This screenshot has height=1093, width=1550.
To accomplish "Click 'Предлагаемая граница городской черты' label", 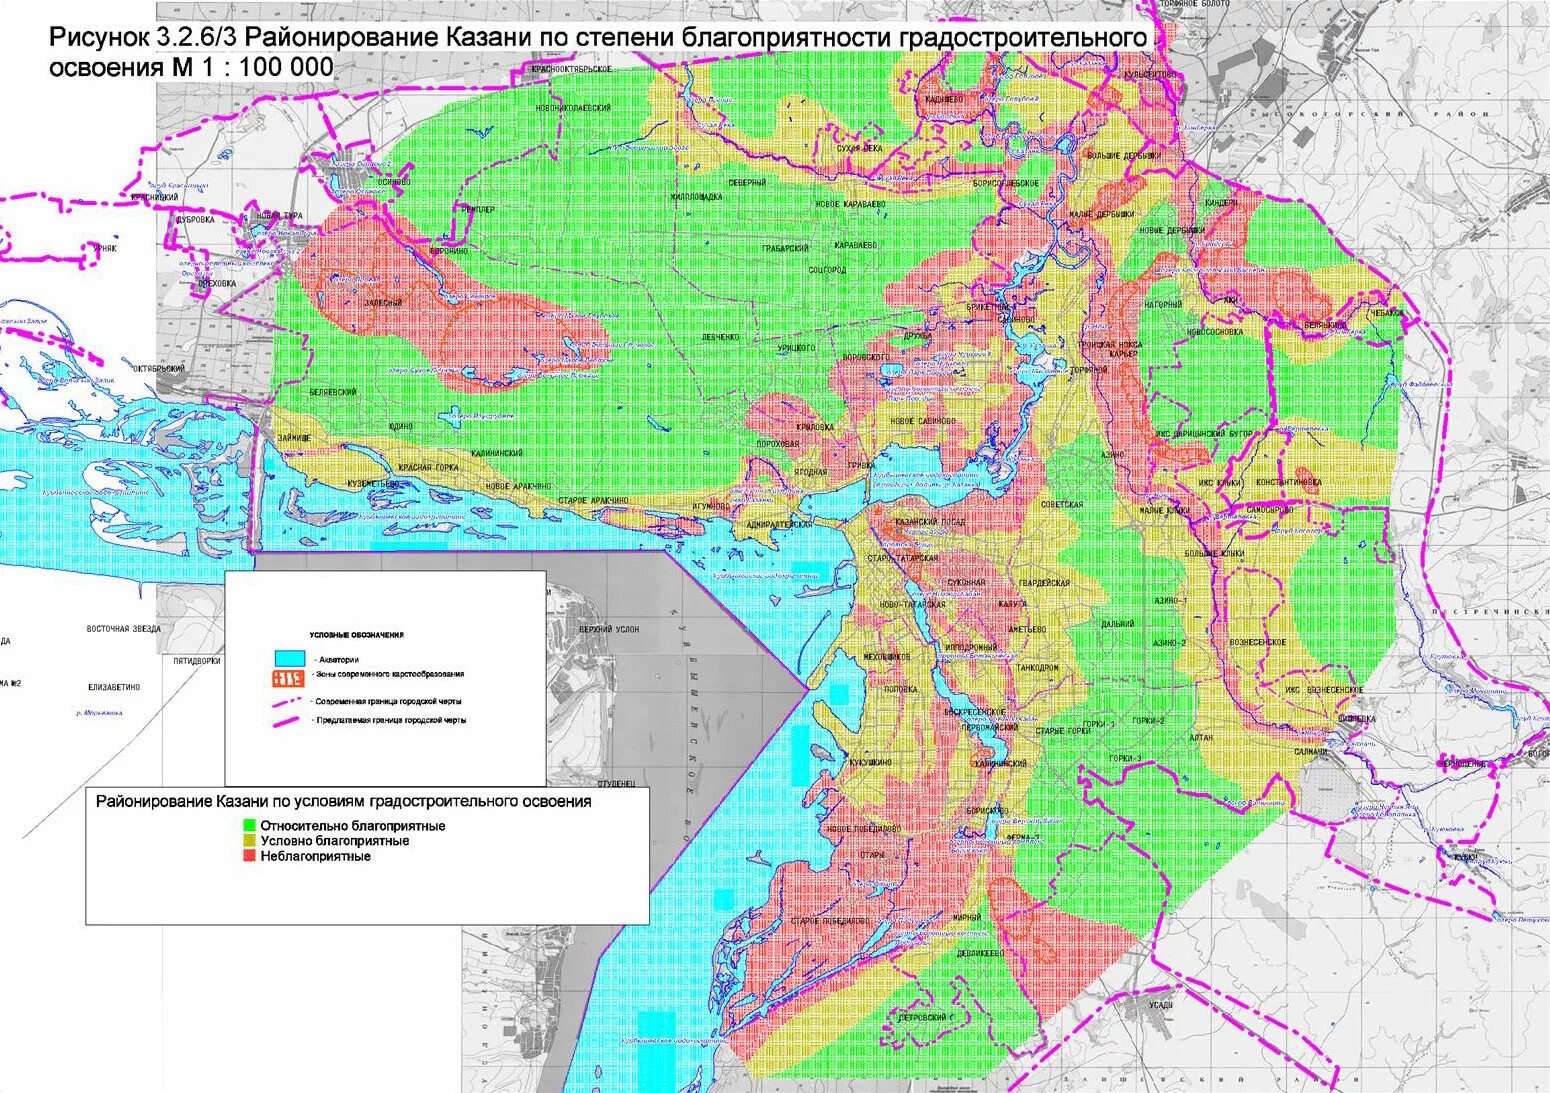I will pos(390,720).
